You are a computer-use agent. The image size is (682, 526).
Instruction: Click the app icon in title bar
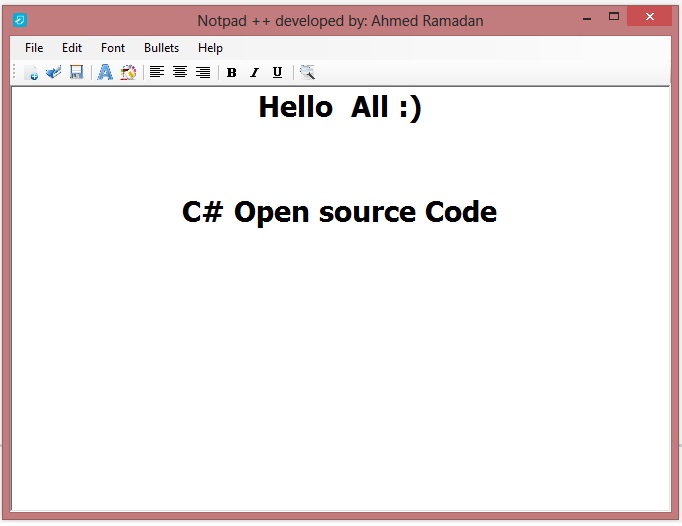20,20
